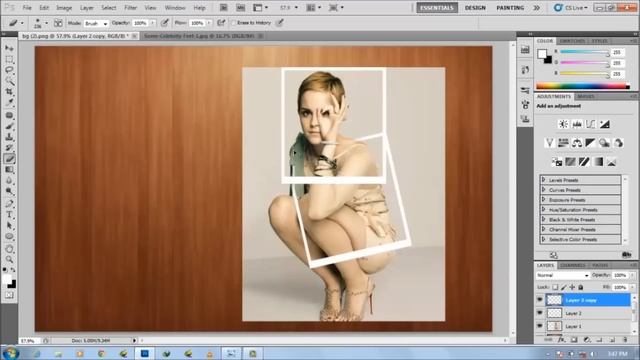Expand Hue/Saturation Presets list
Image resolution: width=640 pixels, height=360 pixels.
point(544,209)
